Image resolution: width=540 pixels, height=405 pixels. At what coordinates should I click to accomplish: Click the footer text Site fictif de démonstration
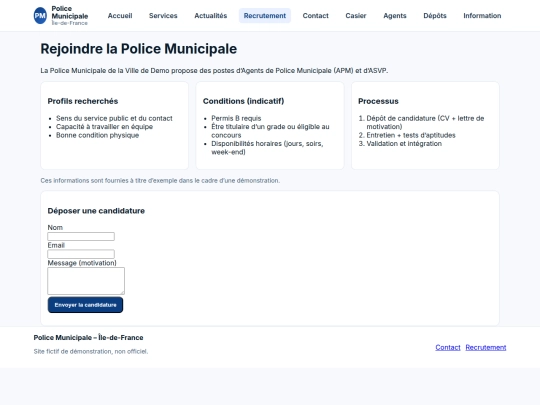(x=91, y=351)
